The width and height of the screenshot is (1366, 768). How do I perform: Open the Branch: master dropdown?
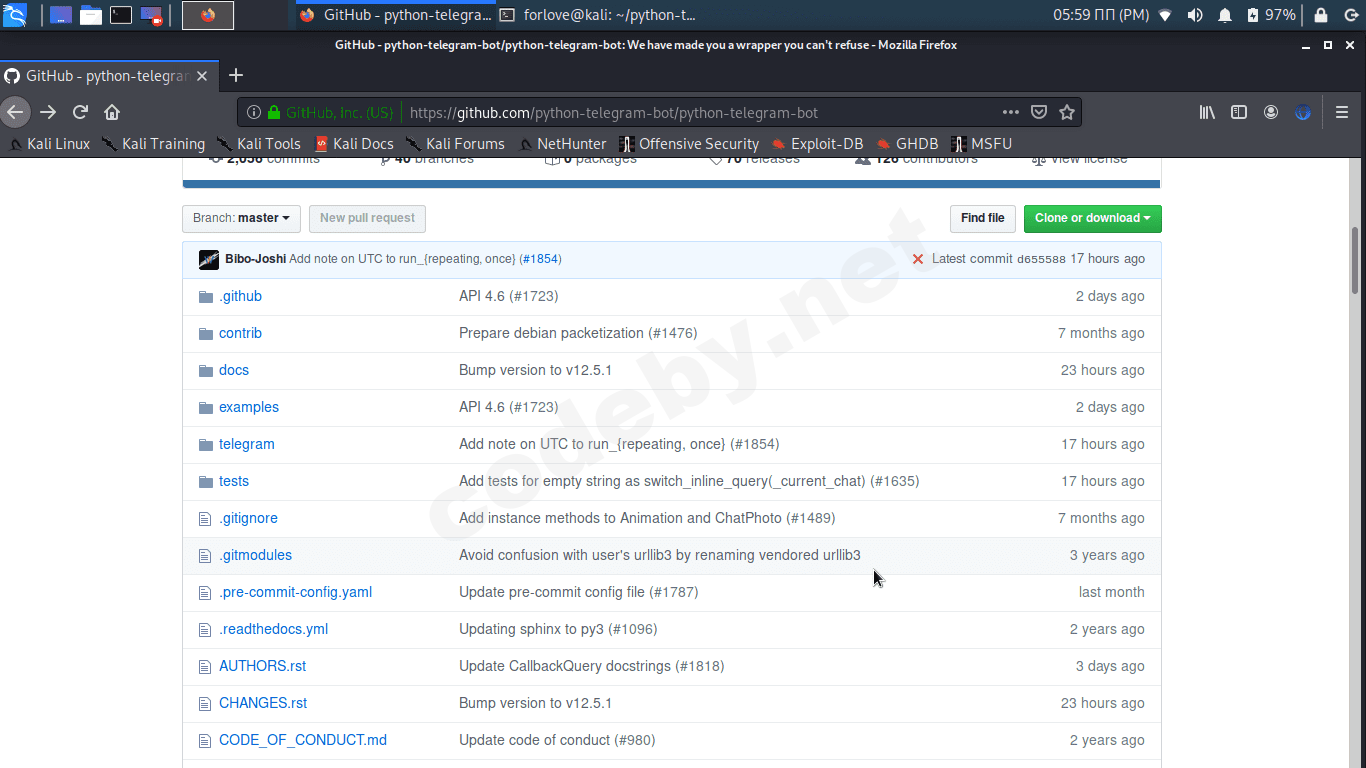pos(241,218)
